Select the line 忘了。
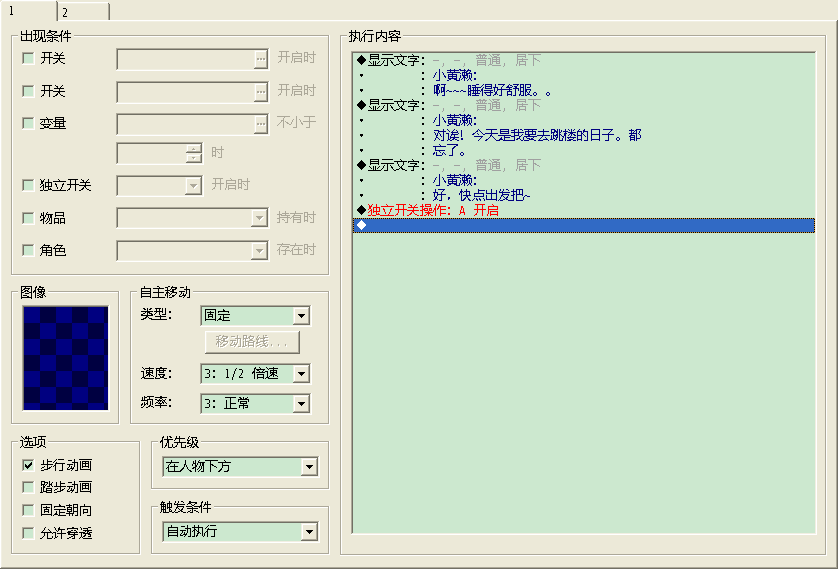838x569 pixels. 584,150
